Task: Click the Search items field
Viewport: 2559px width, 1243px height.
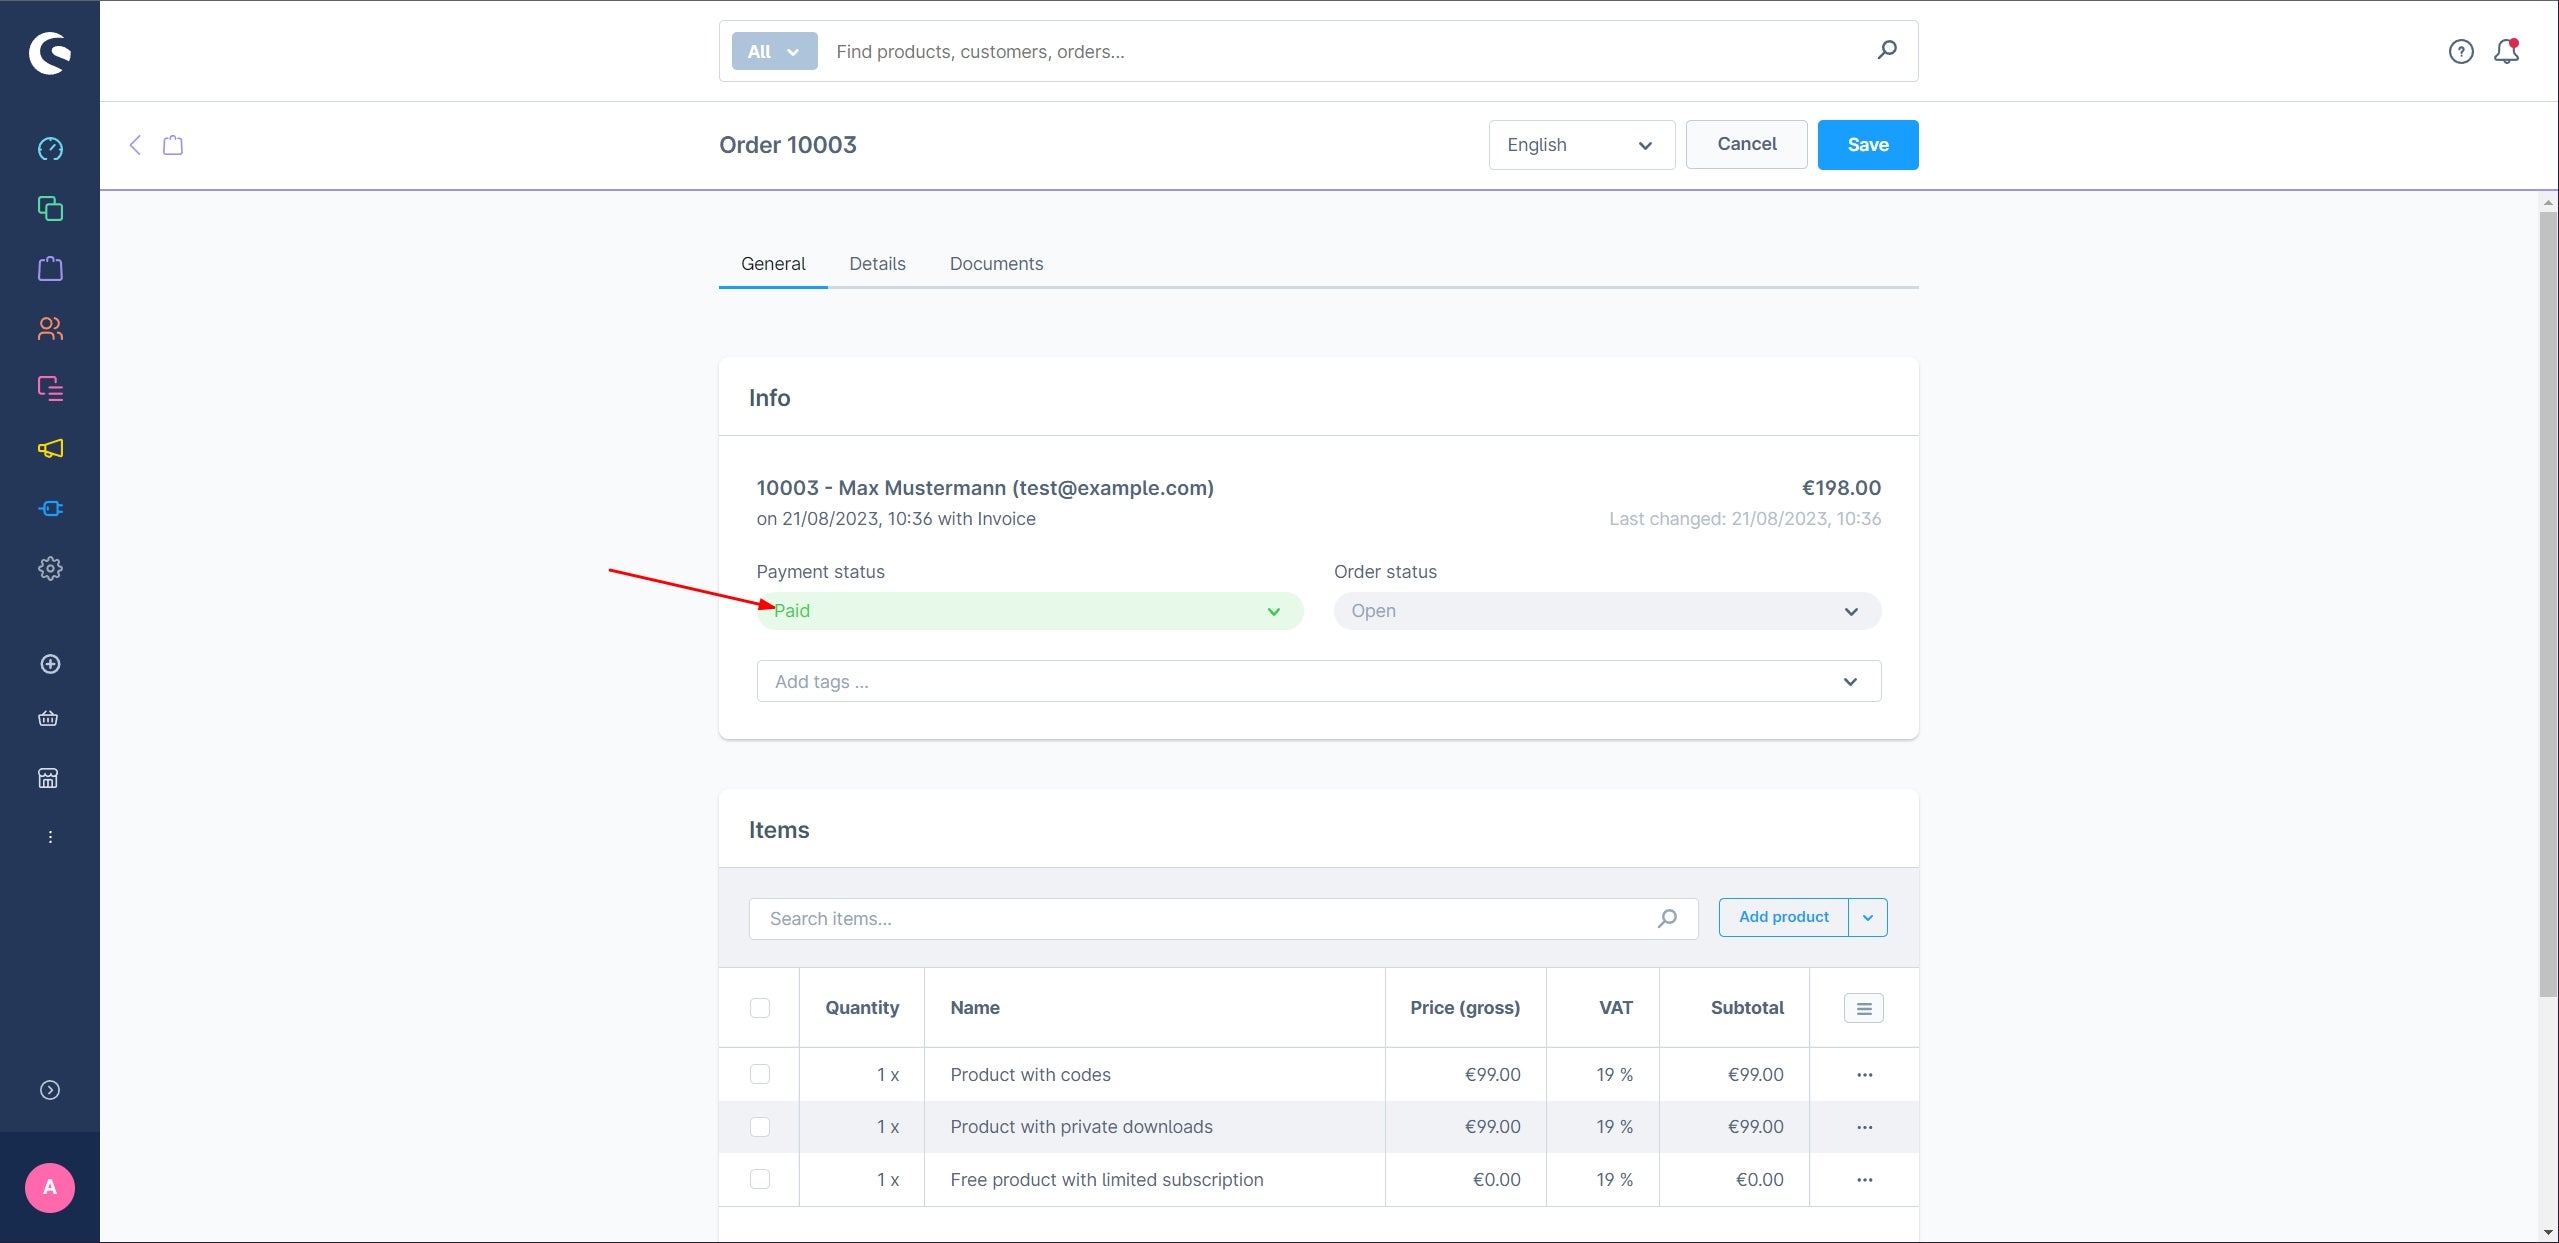Action: point(1223,919)
